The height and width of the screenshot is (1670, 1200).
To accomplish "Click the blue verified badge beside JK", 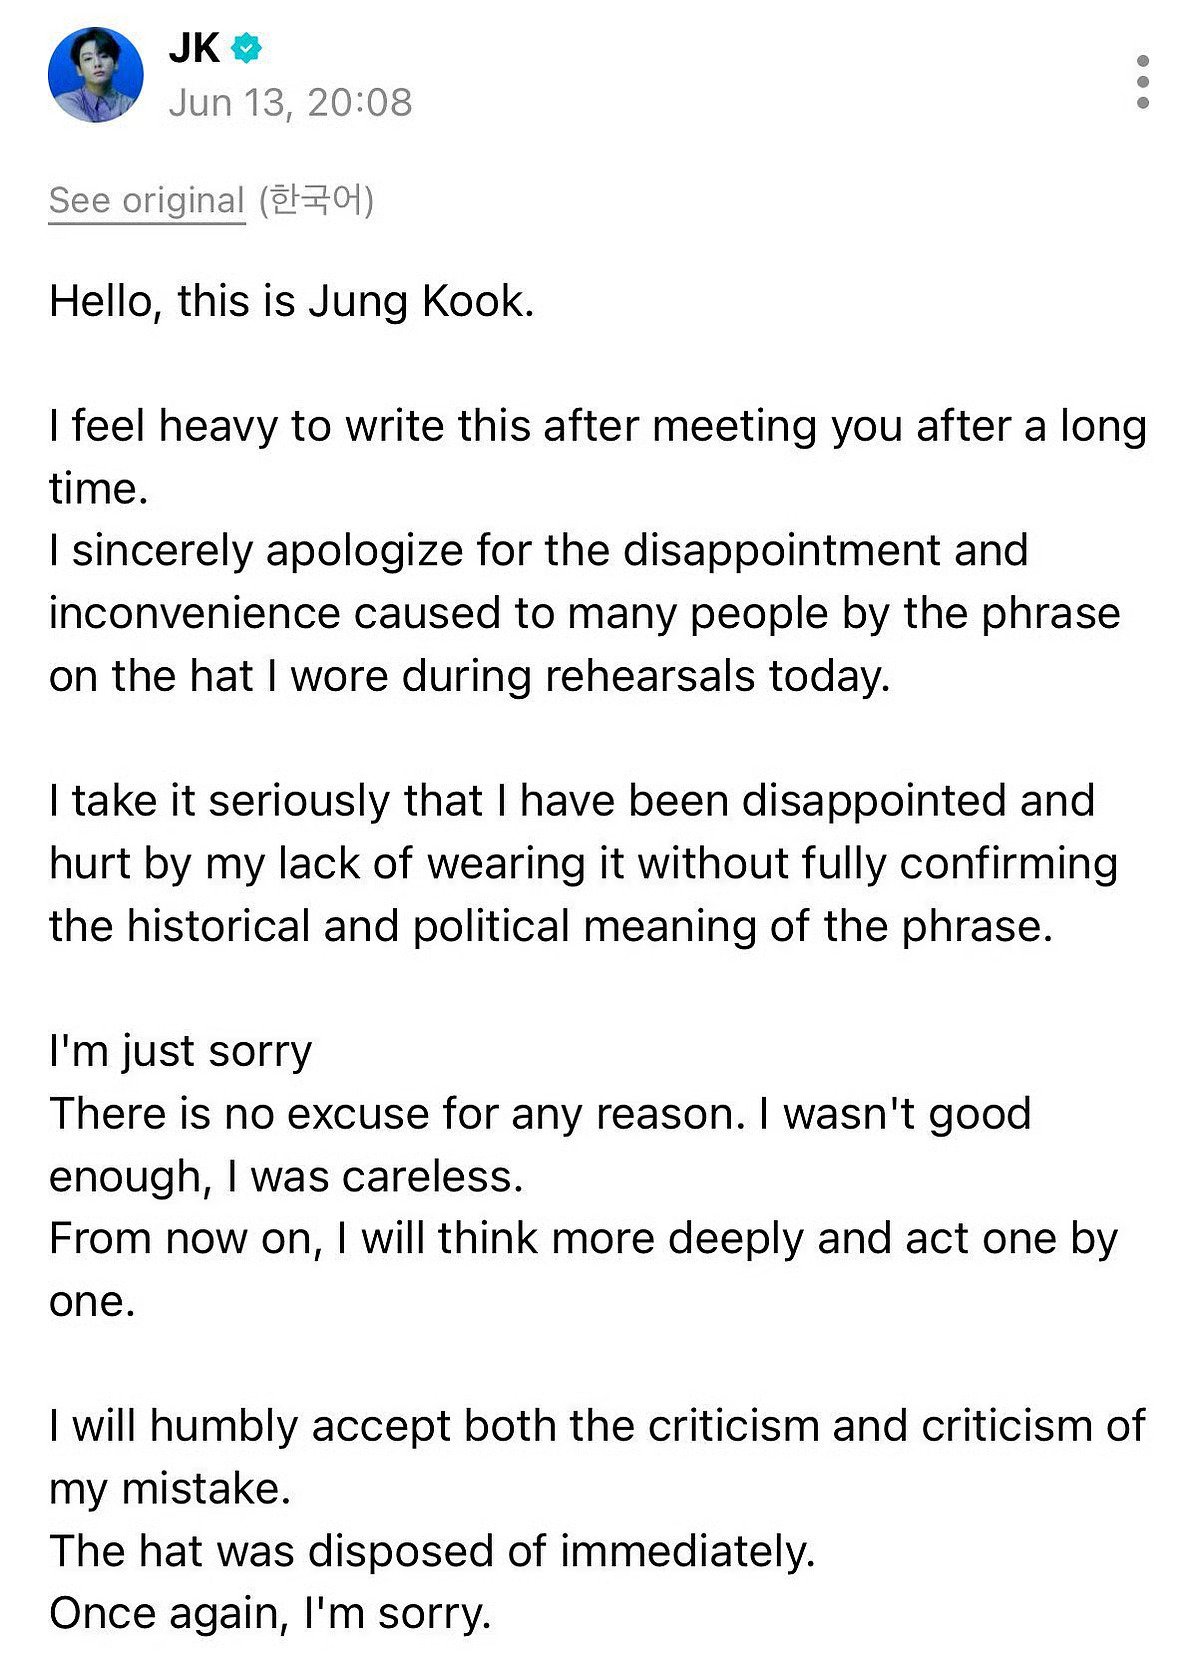I will pyautogui.click(x=246, y=48).
